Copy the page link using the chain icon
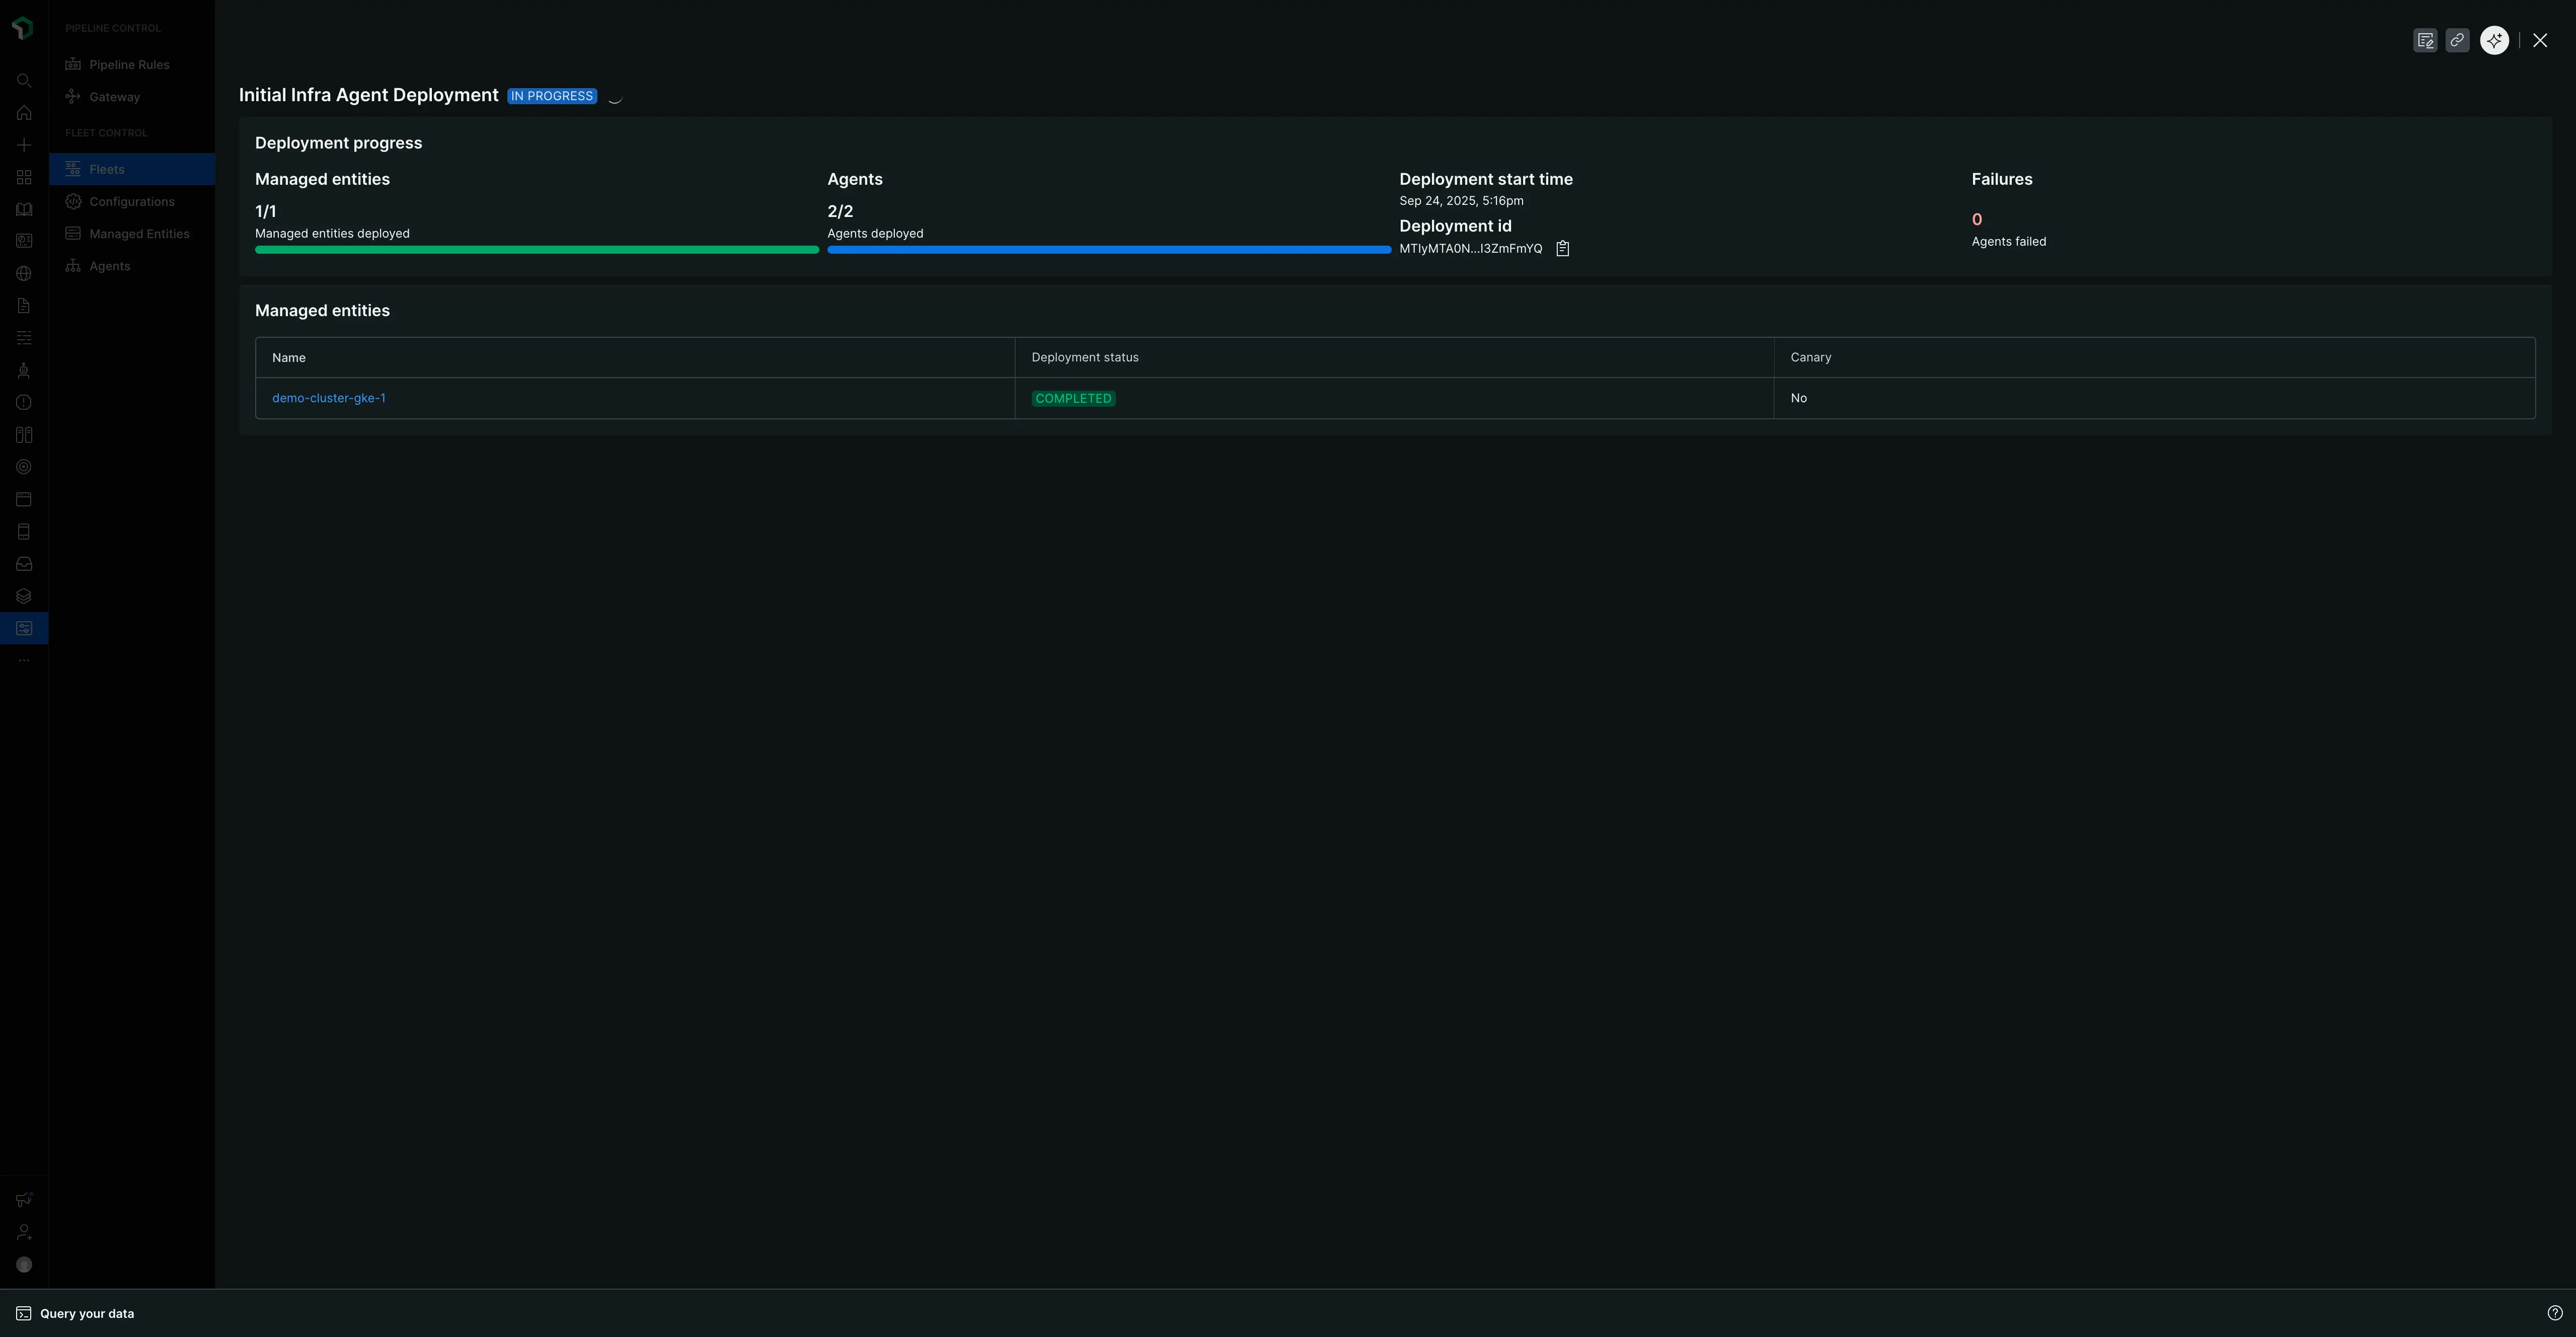Viewport: 2576px width, 1337px height. 2458,40
